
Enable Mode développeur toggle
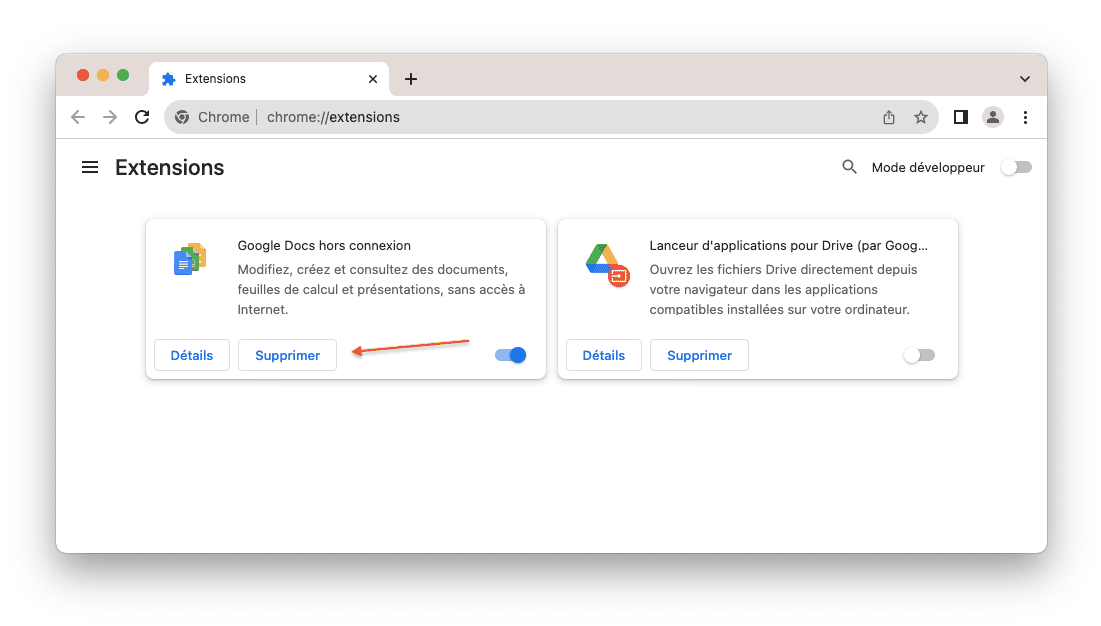[1016, 167]
